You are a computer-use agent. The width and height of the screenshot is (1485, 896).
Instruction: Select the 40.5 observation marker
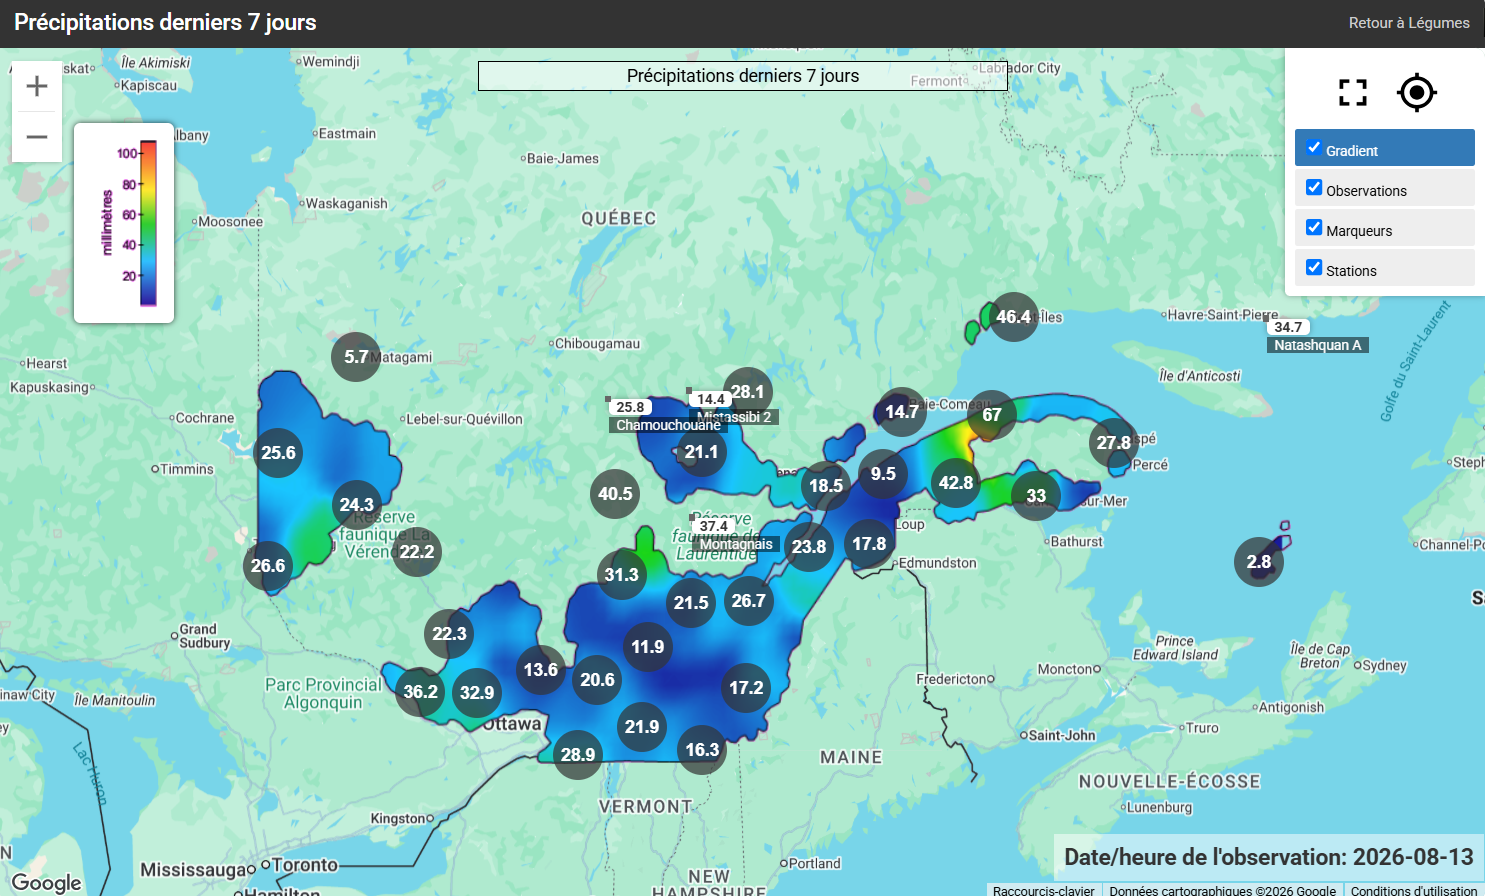tap(615, 494)
